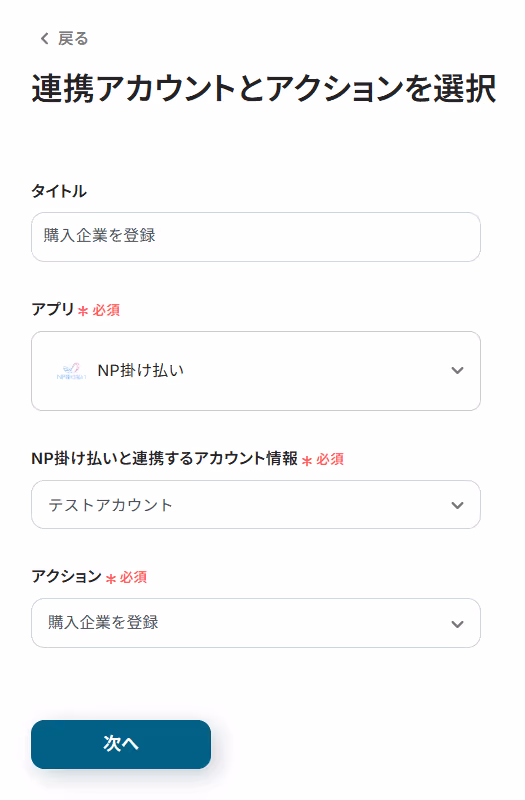Click the red asterisk beside アクション
Image resolution: width=525 pixels, height=800 pixels.
[x=111, y=579]
